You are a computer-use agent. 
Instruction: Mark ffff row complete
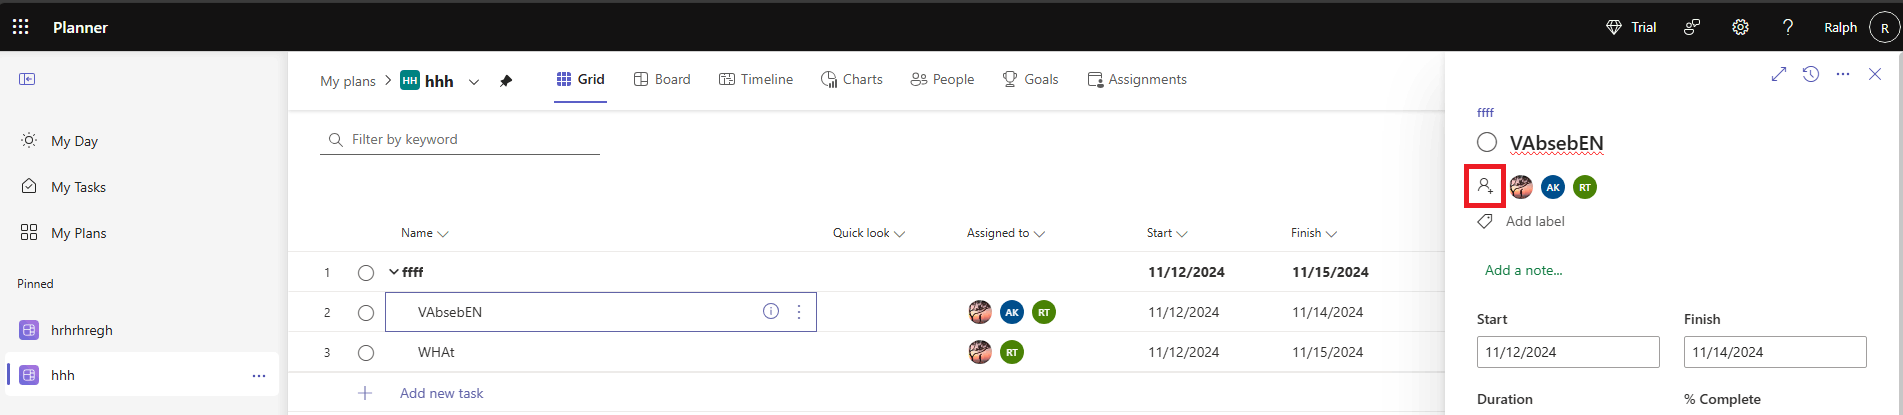366,273
